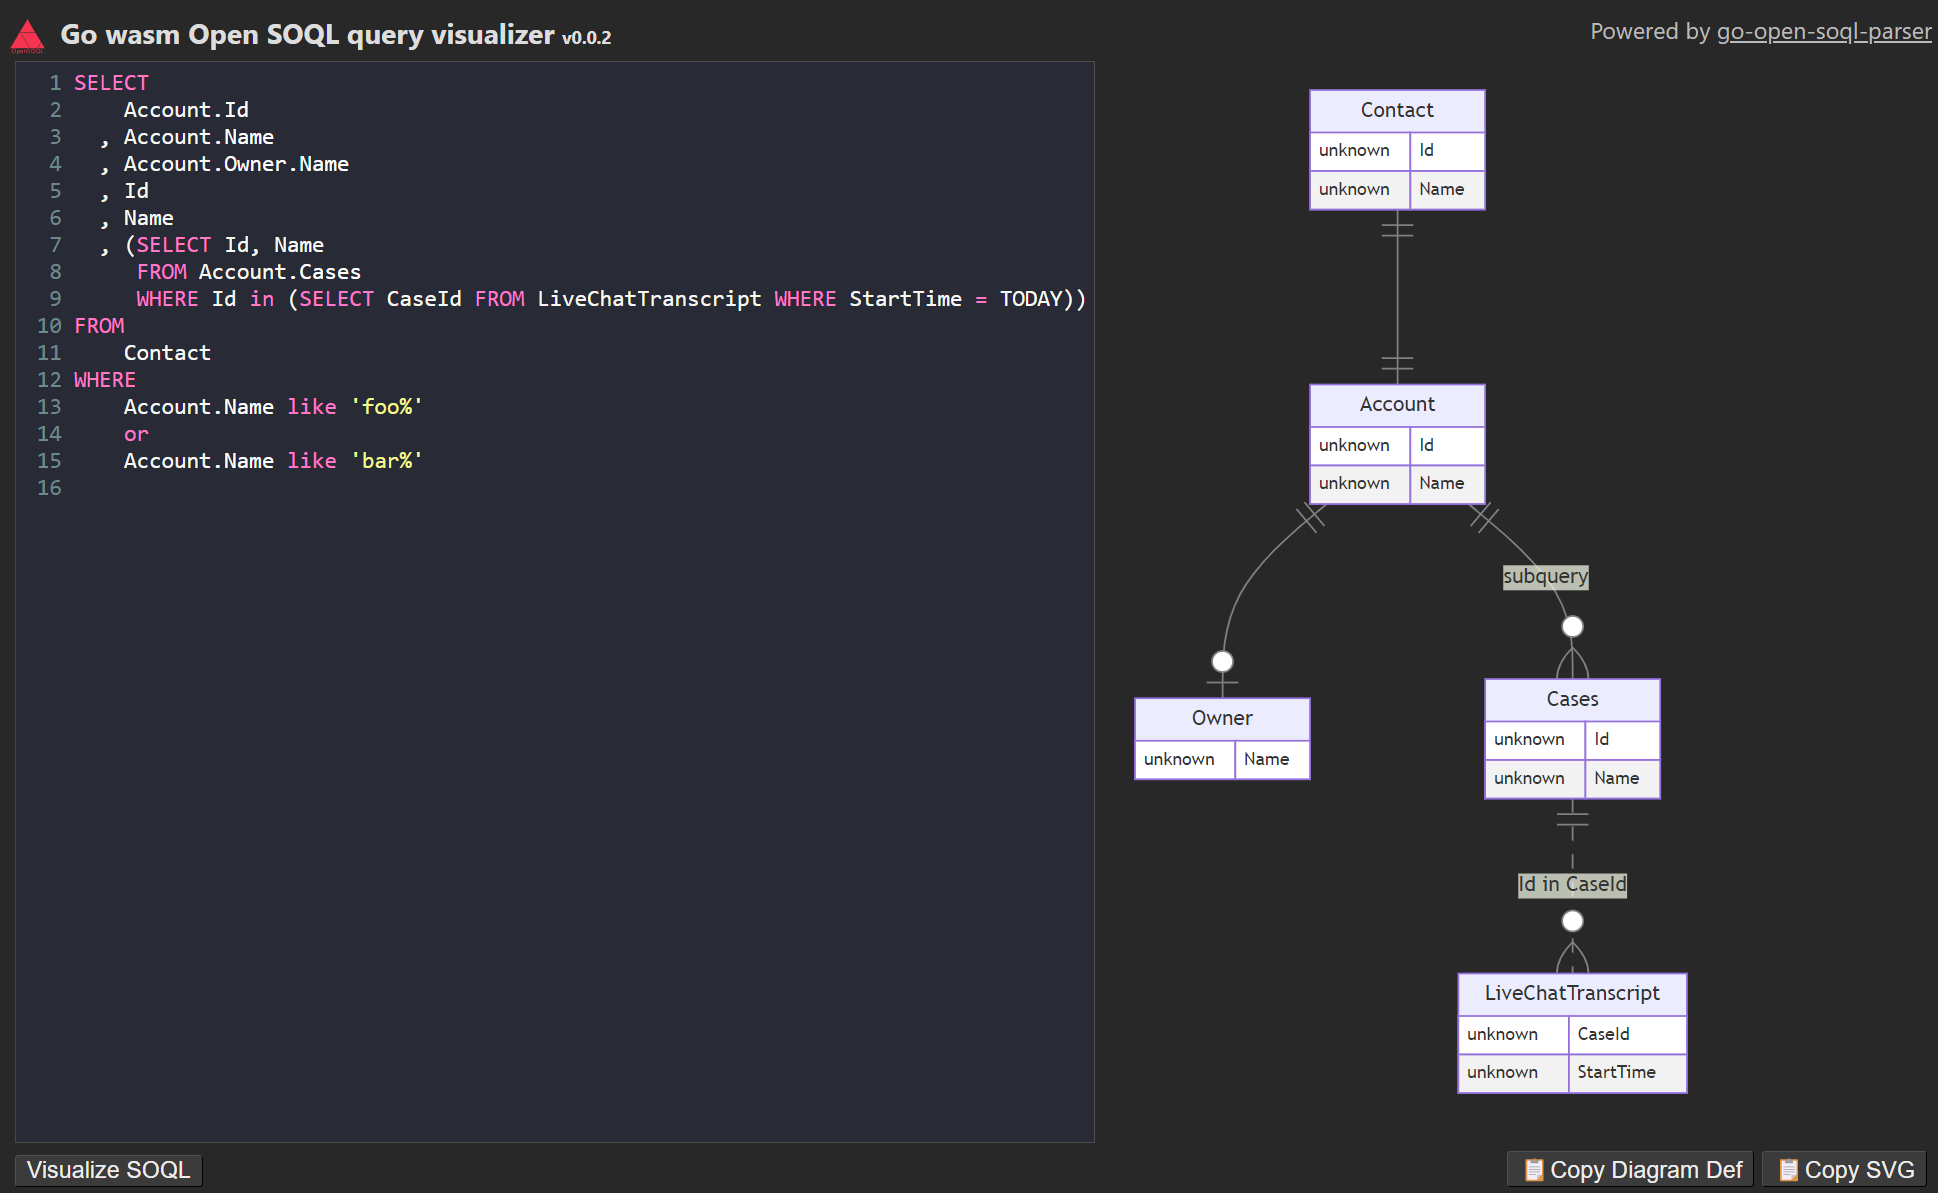
Task: Click the unknown type indicator on Contact Id
Action: pyautogui.click(x=1357, y=151)
